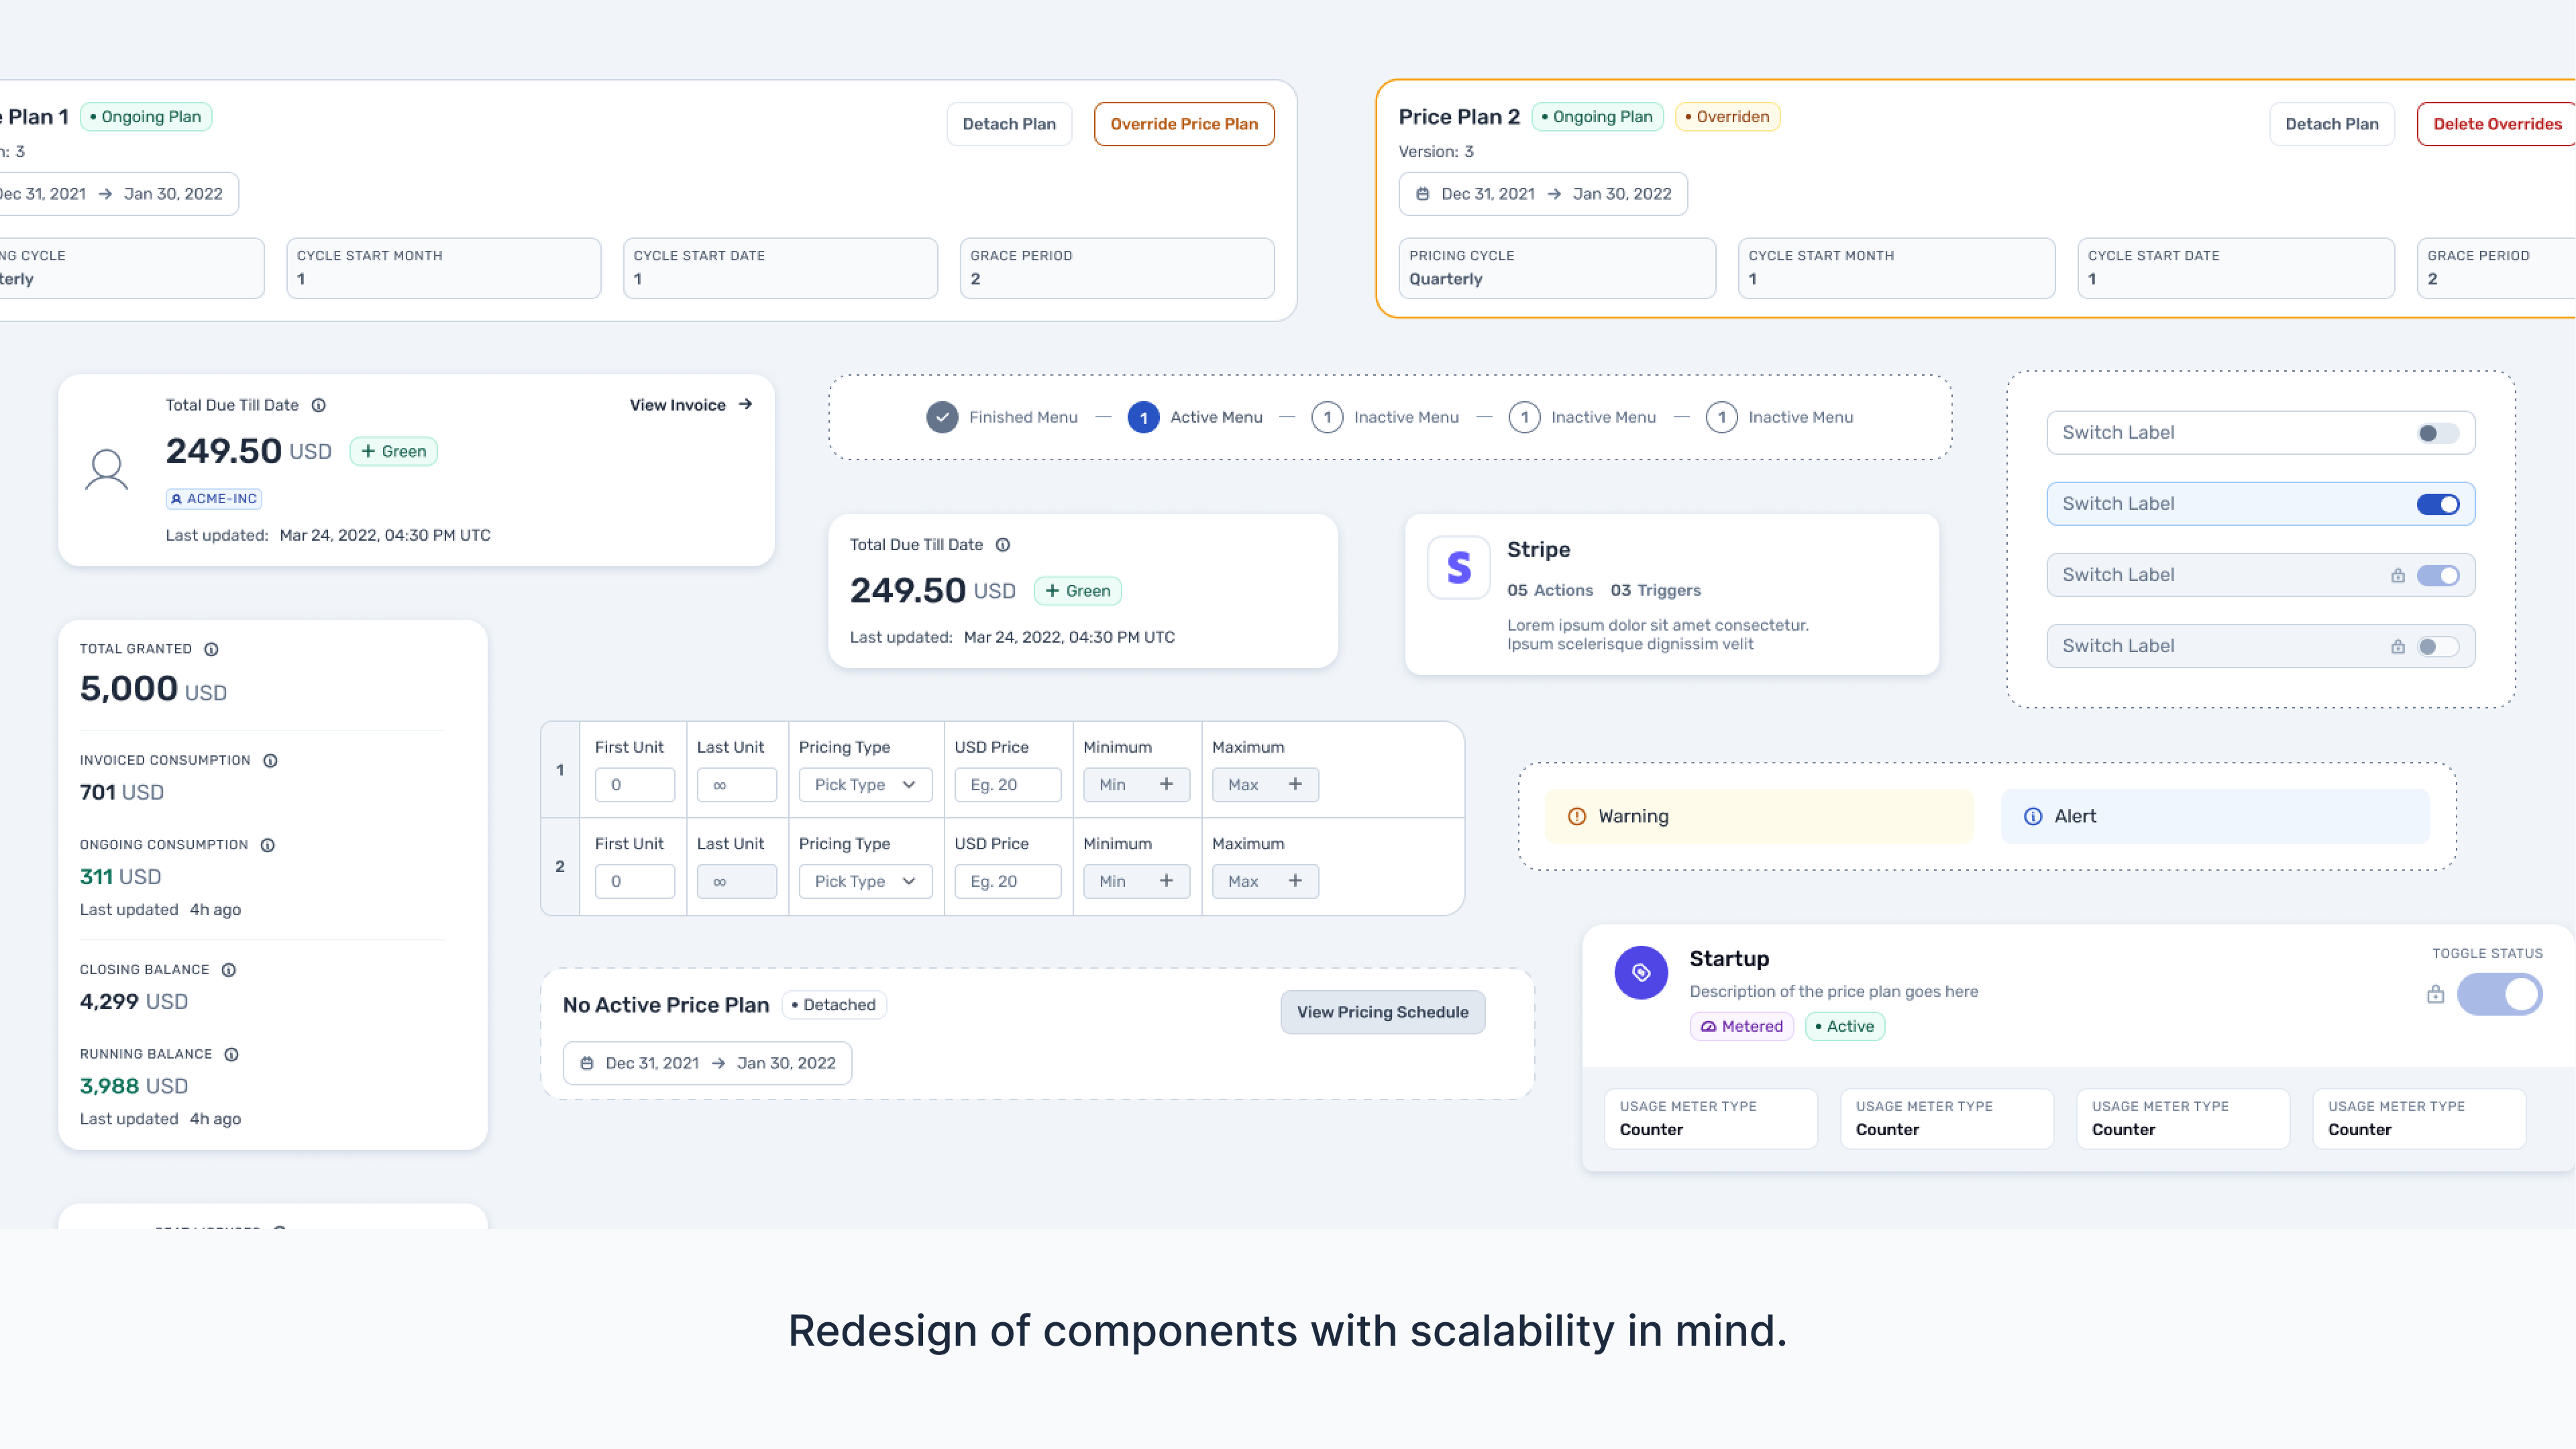
Task: Click Last Unit field in row 1
Action: pyautogui.click(x=737, y=784)
